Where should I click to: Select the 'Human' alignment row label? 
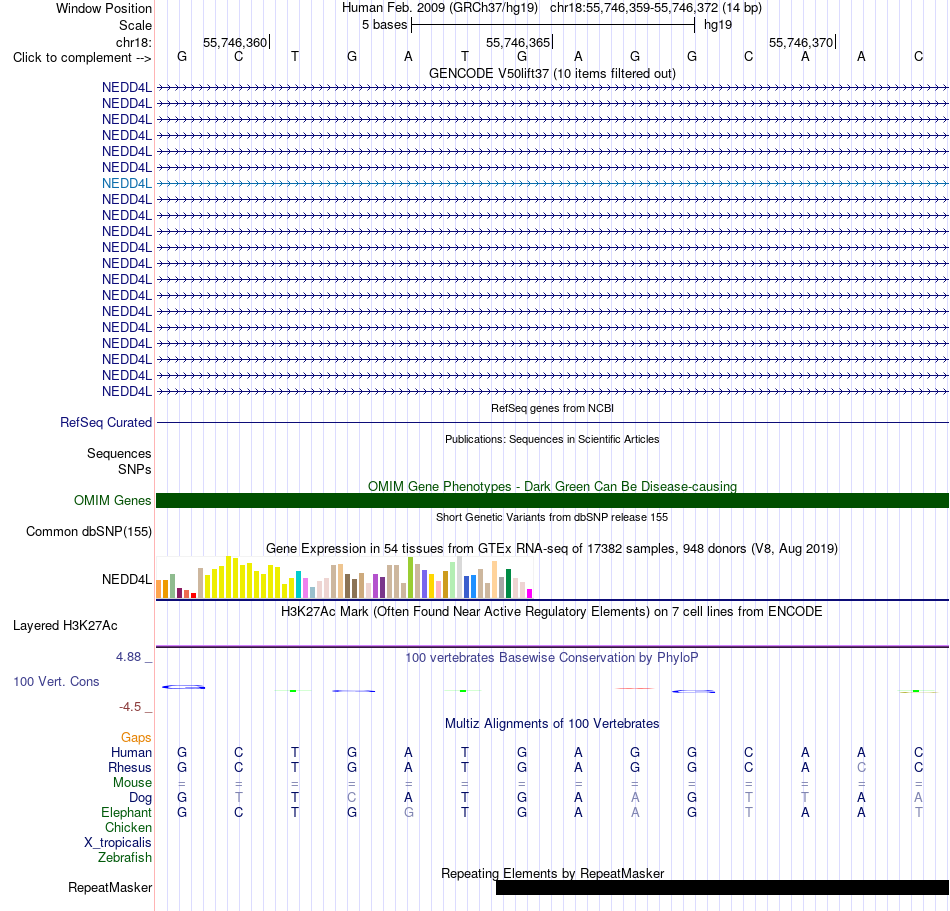(x=131, y=752)
